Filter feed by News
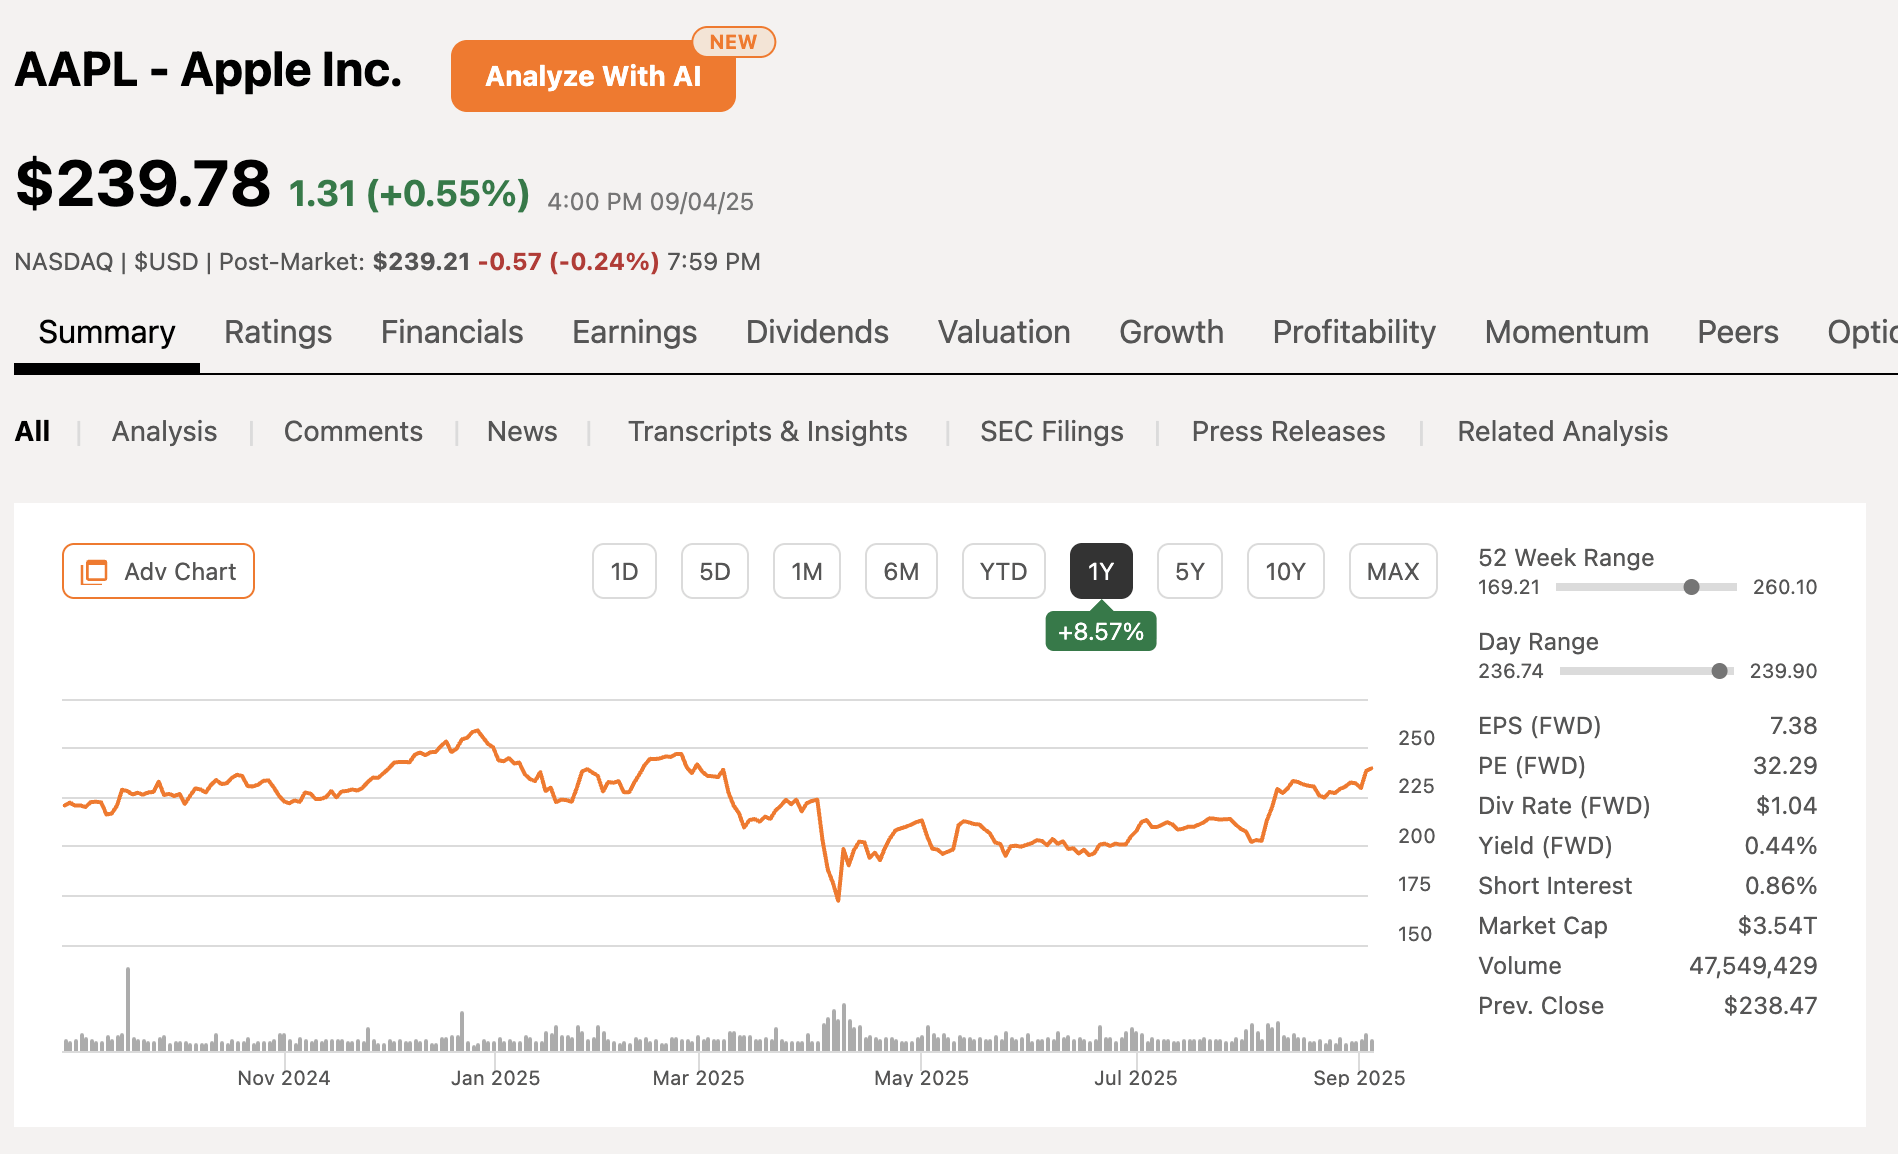Viewport: 1898px width, 1154px height. pos(522,431)
